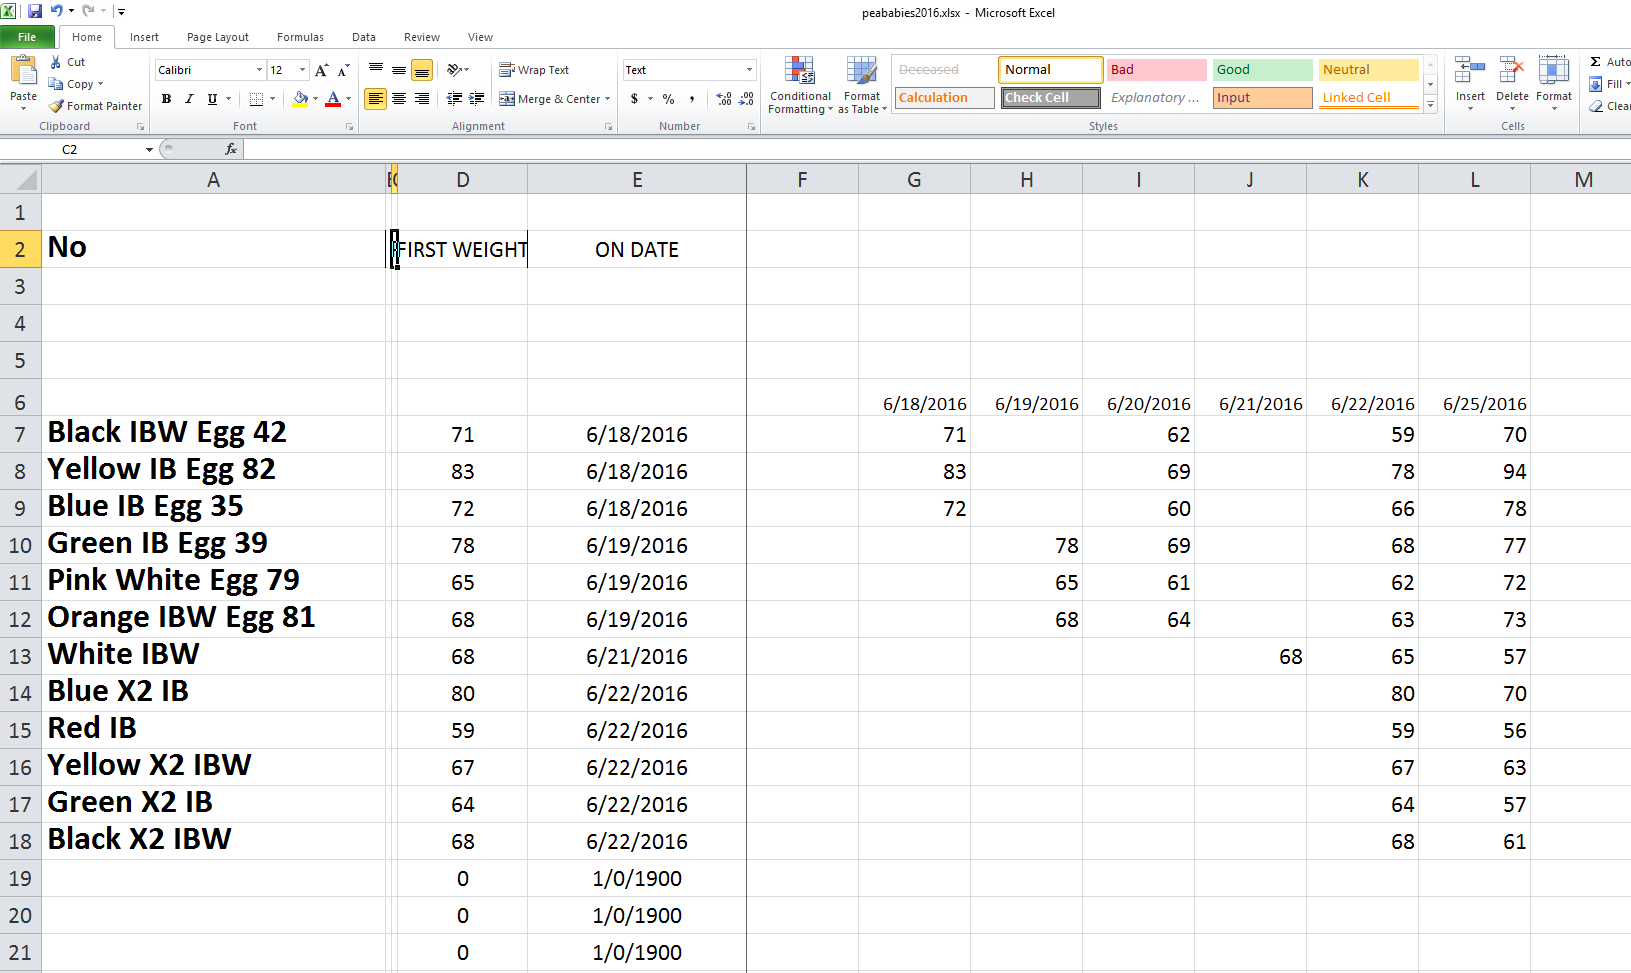Click the Cut scissors icon
Viewport: 1631px width, 973px height.
coord(57,62)
